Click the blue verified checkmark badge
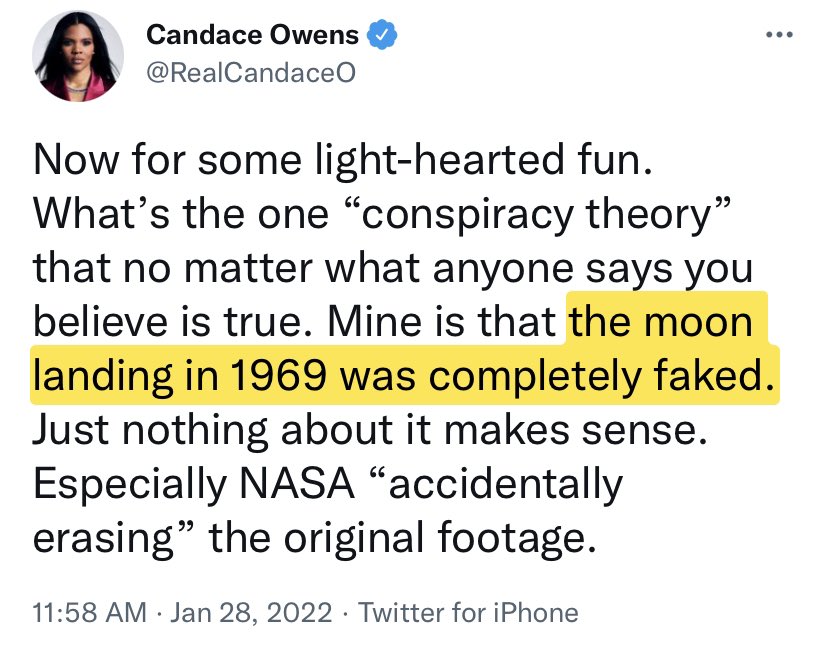Image resolution: width=828 pixels, height=648 pixels. [x=381, y=35]
